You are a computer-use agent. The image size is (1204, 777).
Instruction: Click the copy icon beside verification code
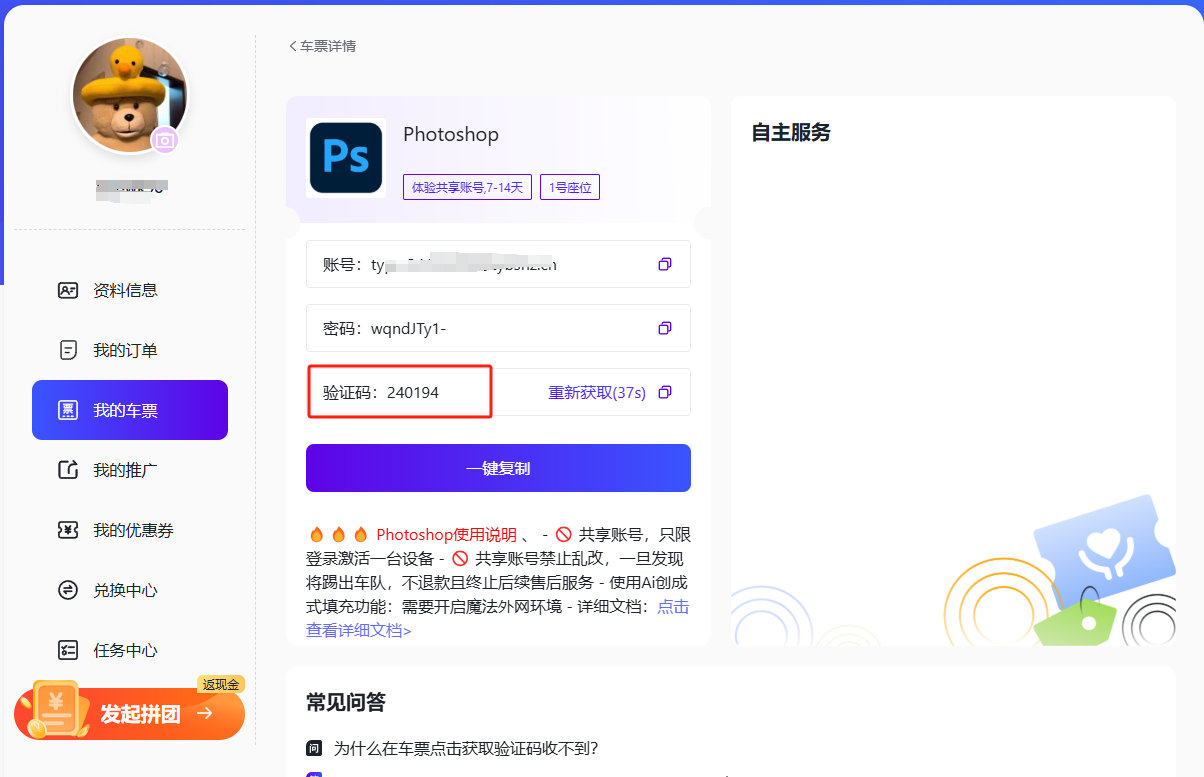coord(665,392)
